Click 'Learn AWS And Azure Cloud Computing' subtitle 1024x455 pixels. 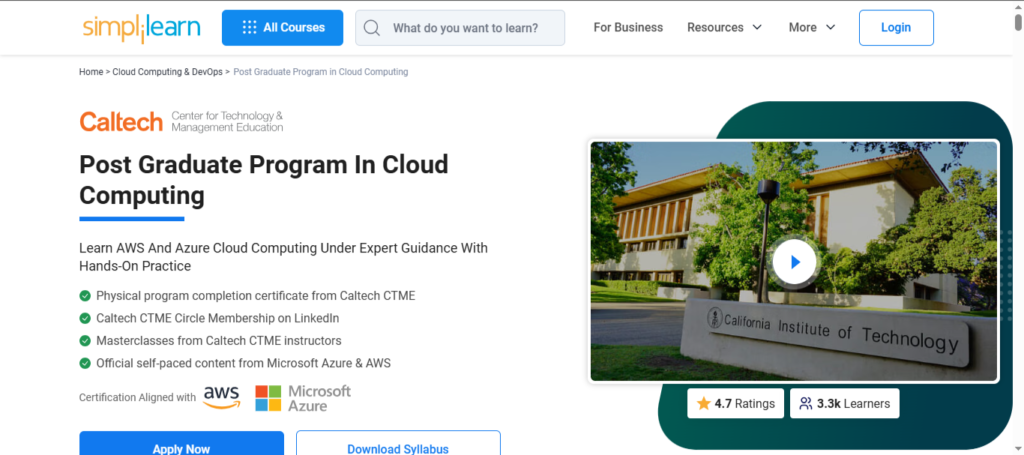pyautogui.click(x=283, y=257)
